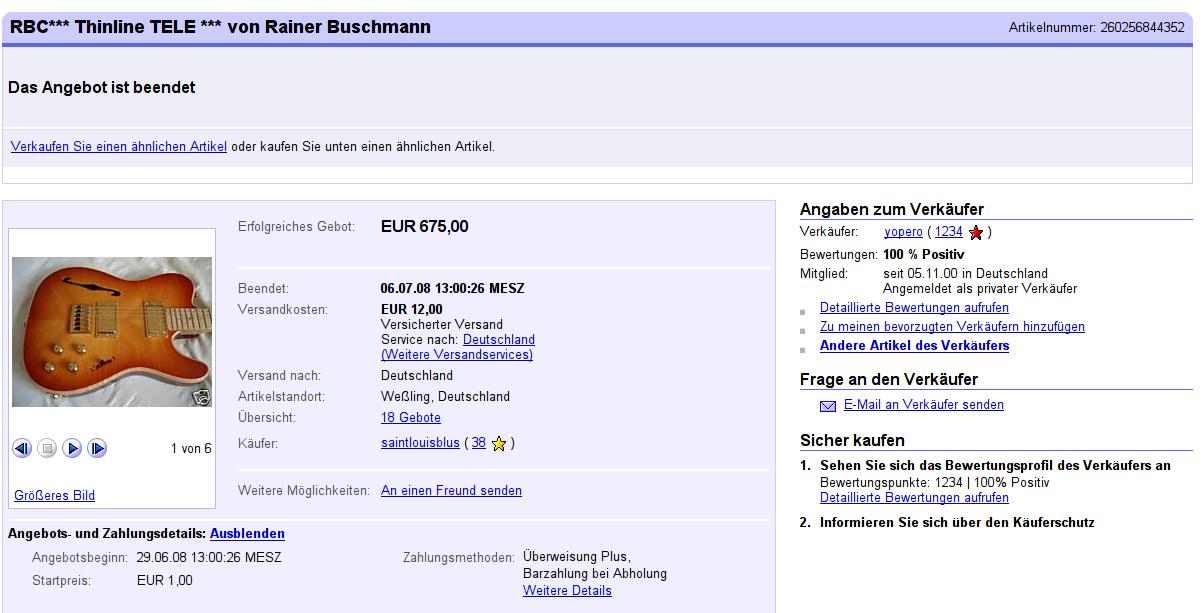Open 'Detaillierte Bewertungen aufrufen' under Sicher kaufen
The height and width of the screenshot is (613, 1203).
pos(914,497)
